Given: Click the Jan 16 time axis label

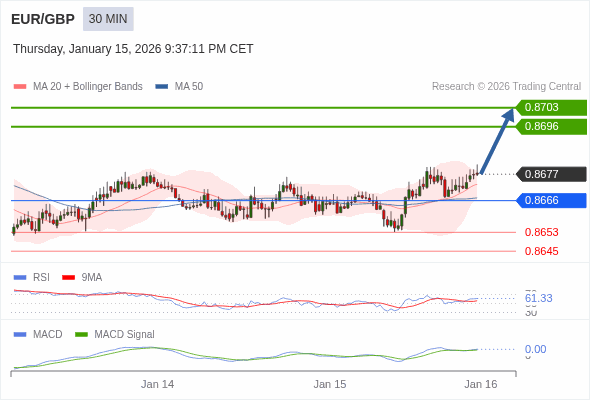Looking at the screenshot, I should click(x=481, y=384).
